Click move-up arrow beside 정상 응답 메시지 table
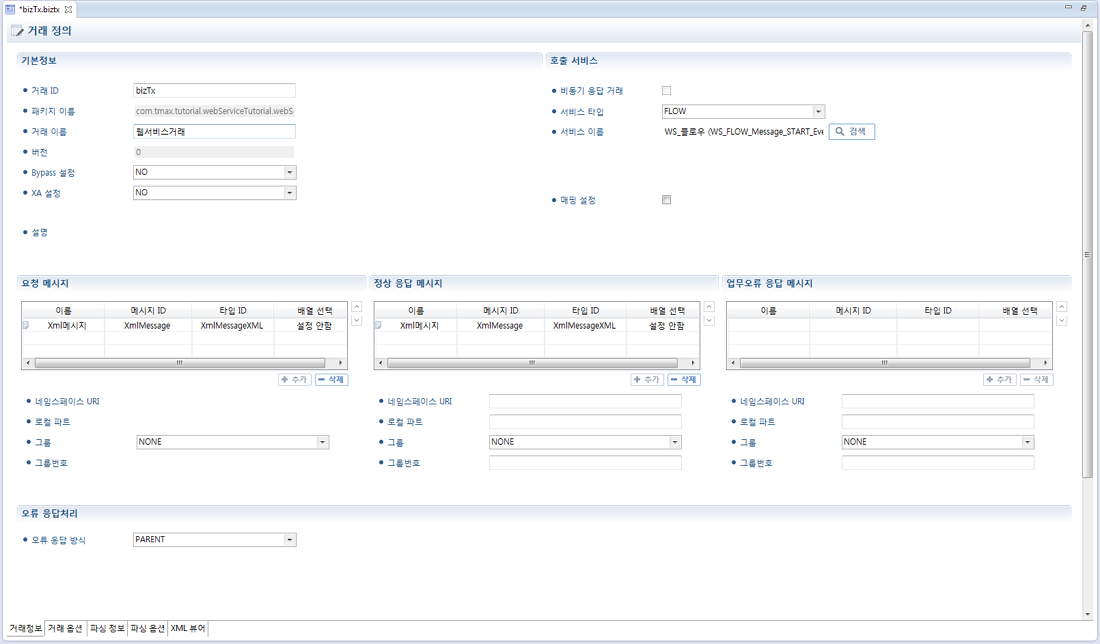The width and height of the screenshot is (1100, 644). pyautogui.click(x=709, y=307)
